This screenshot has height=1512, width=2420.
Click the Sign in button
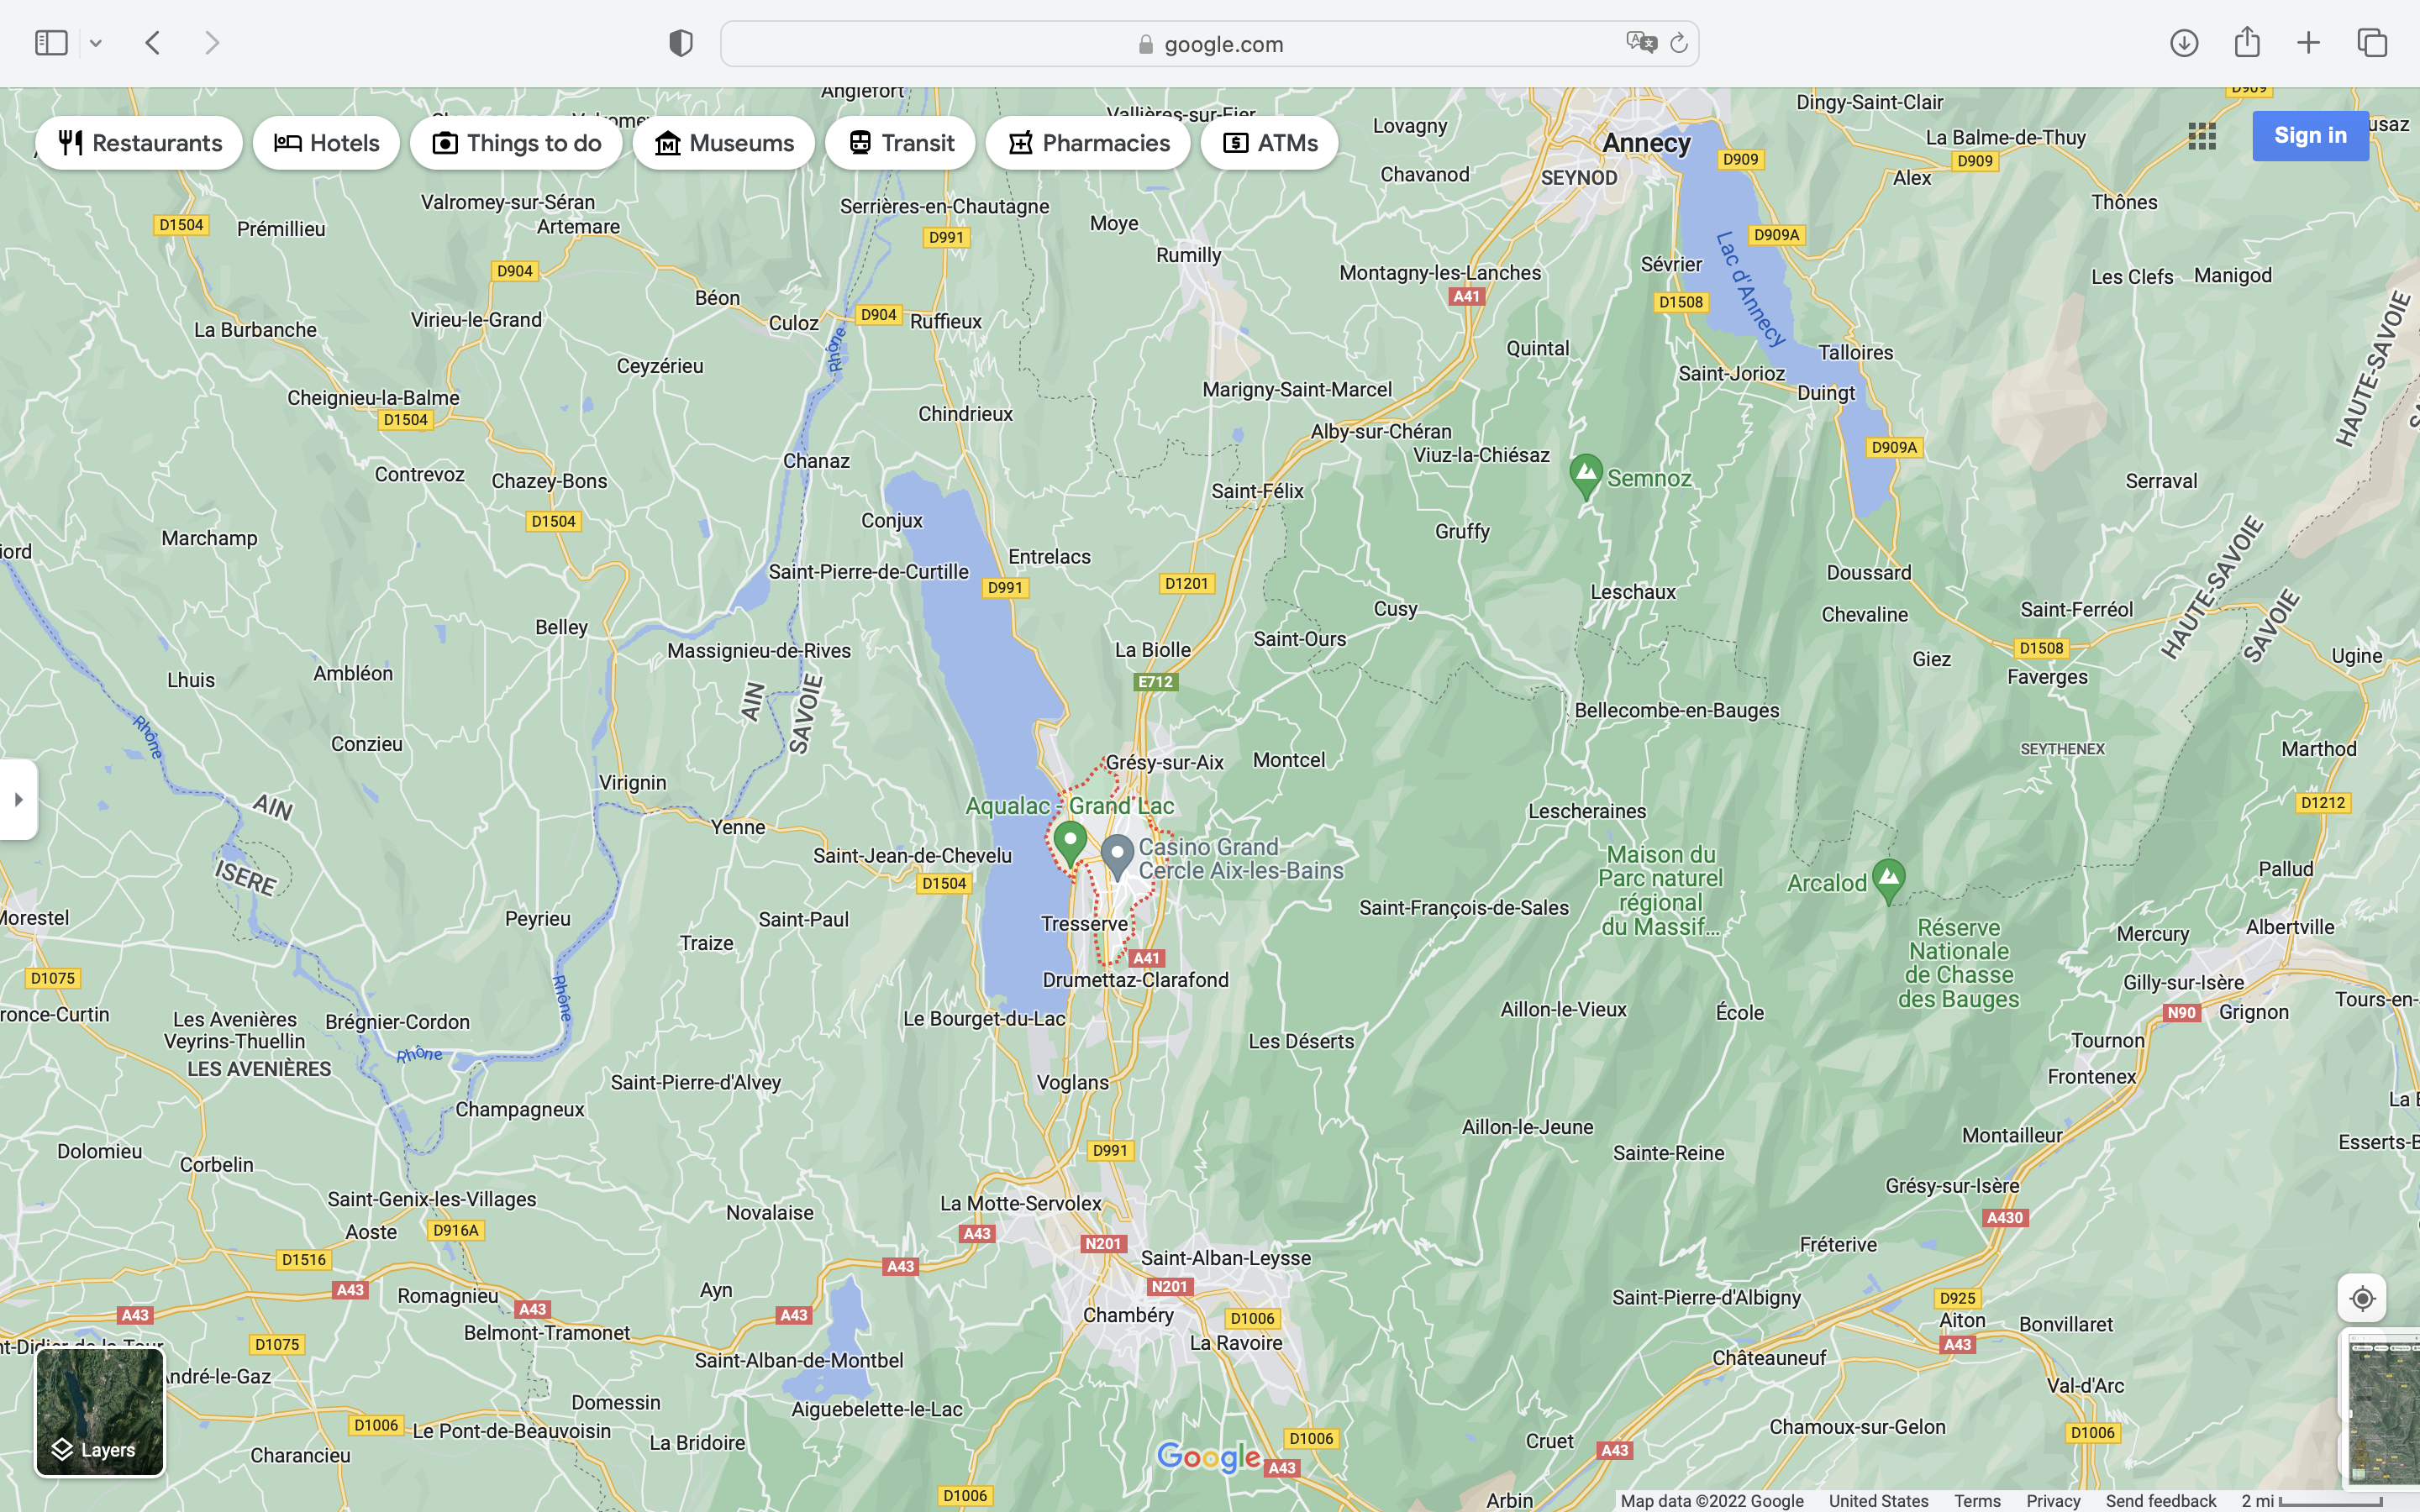2310,135
